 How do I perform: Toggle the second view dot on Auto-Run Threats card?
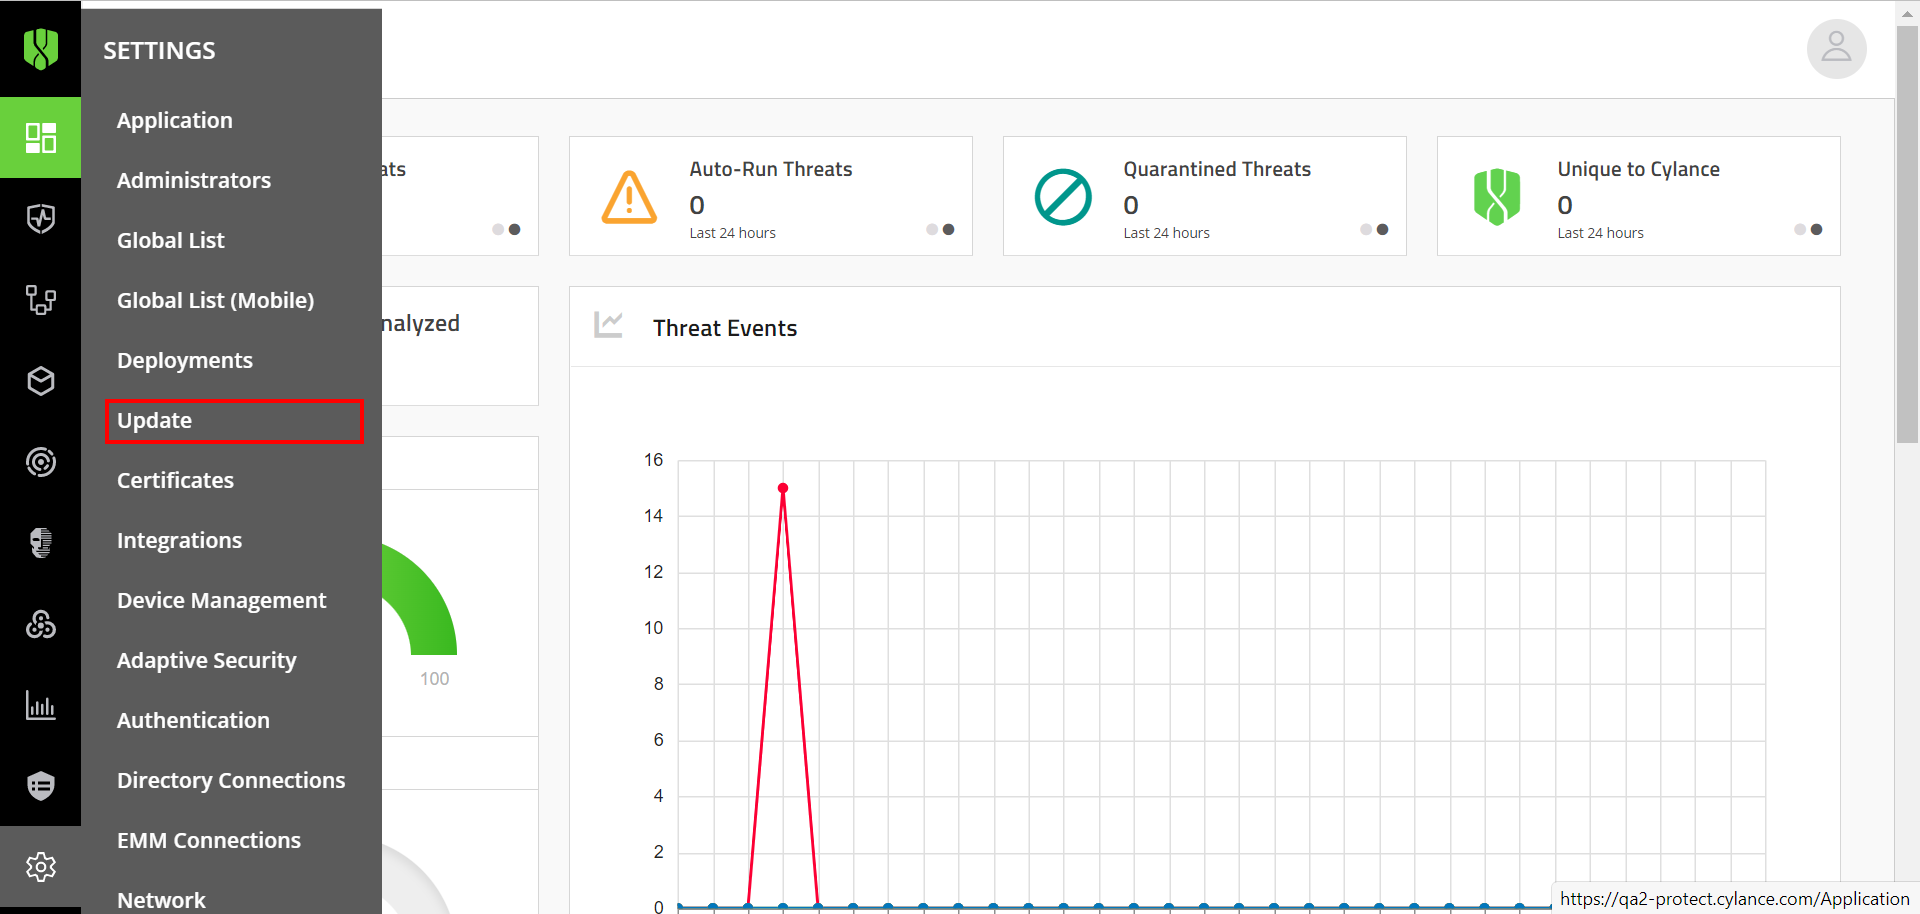point(948,229)
